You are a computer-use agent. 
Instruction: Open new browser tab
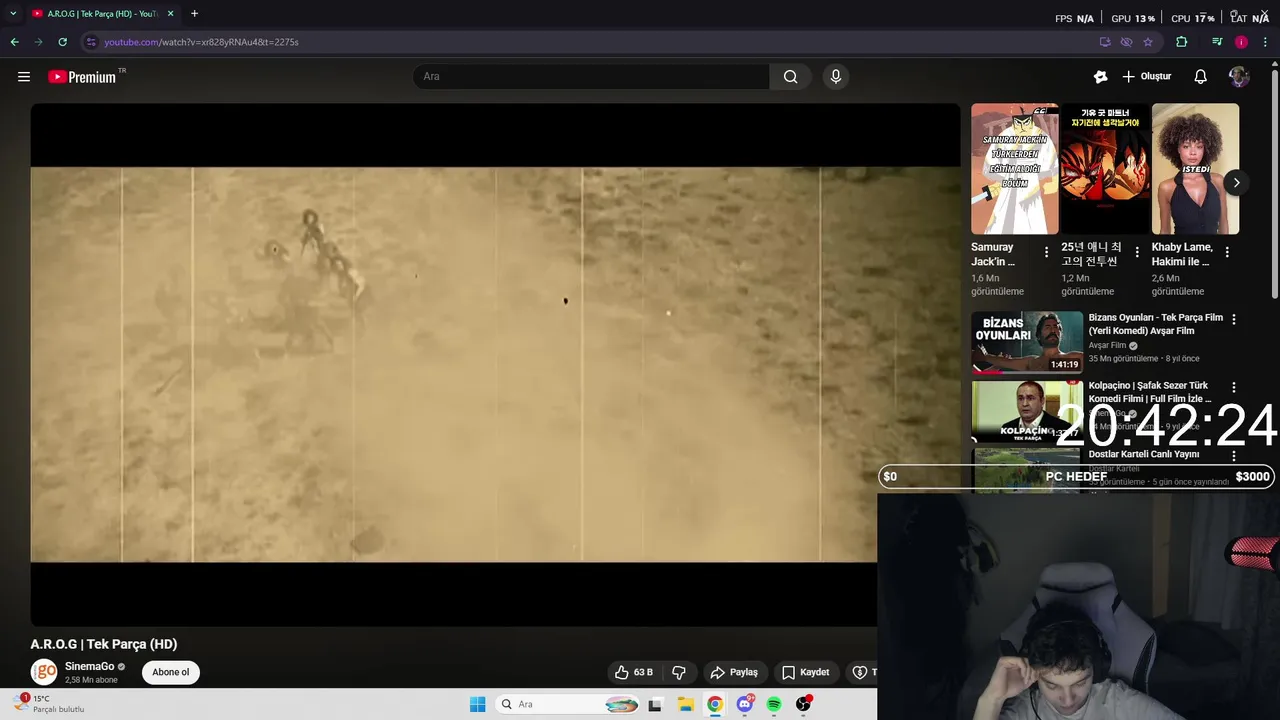tap(194, 14)
